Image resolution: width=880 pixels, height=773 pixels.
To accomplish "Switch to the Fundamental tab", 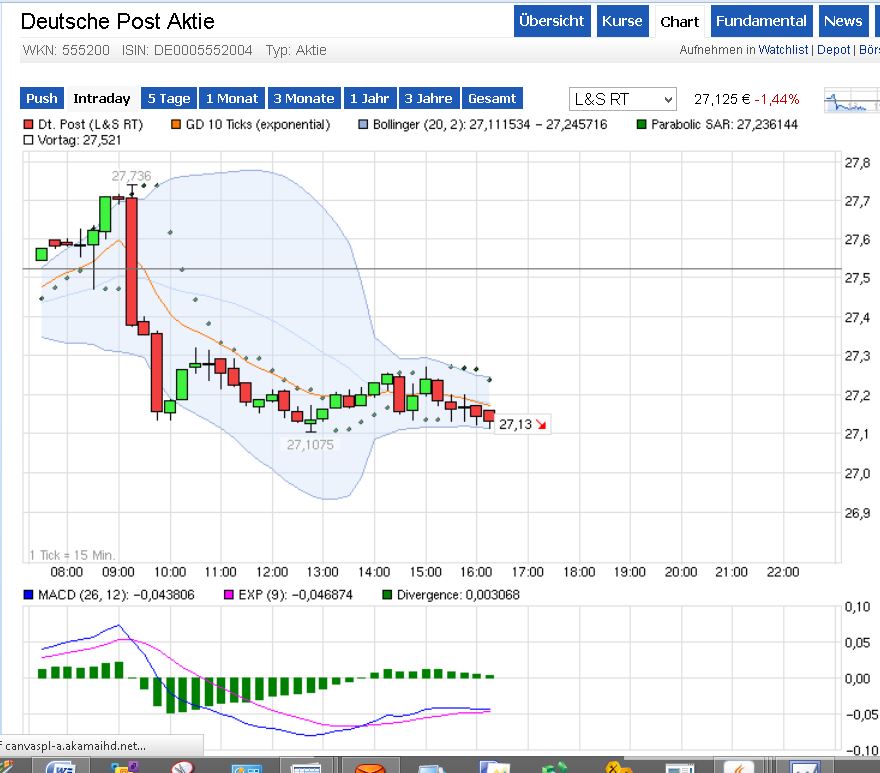I will [761, 21].
